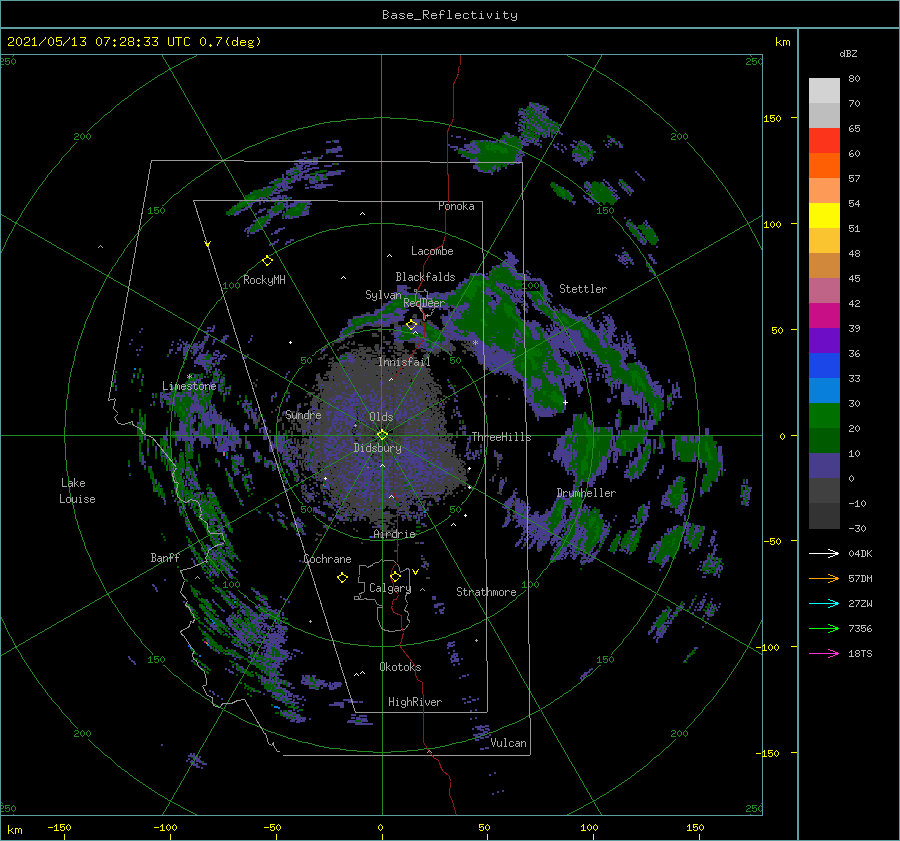Select the slate purple 10-0 dBZ swatch
The height and width of the screenshot is (841, 900).
tap(824, 465)
